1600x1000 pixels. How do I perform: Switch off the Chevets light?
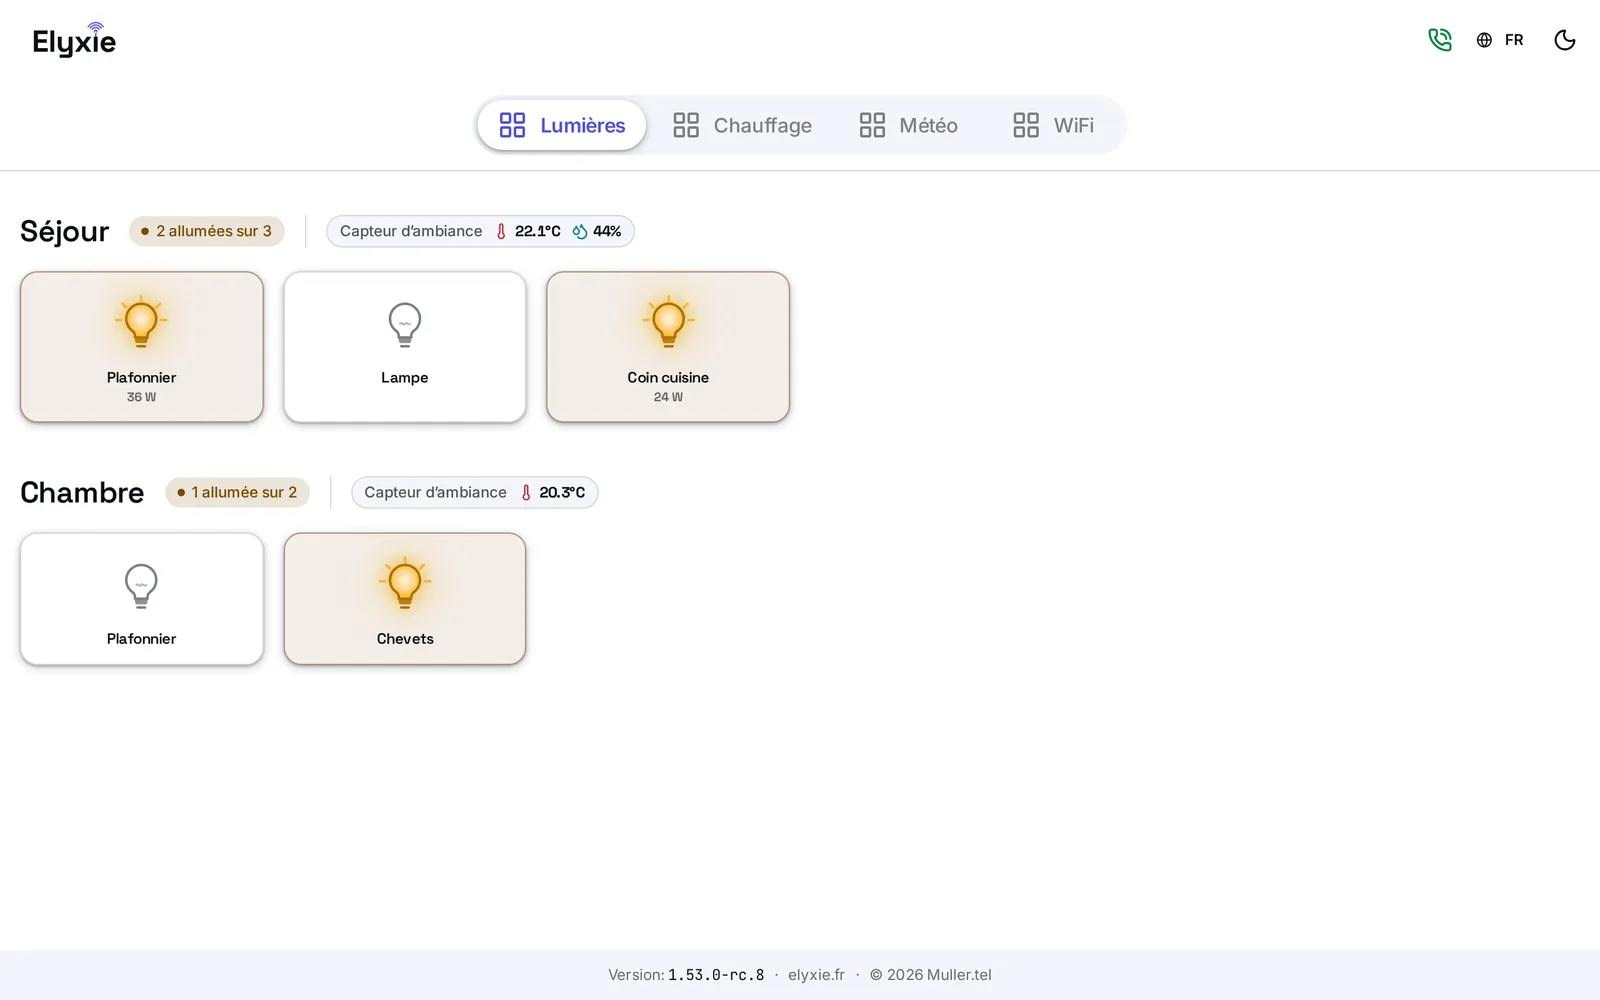pos(405,599)
